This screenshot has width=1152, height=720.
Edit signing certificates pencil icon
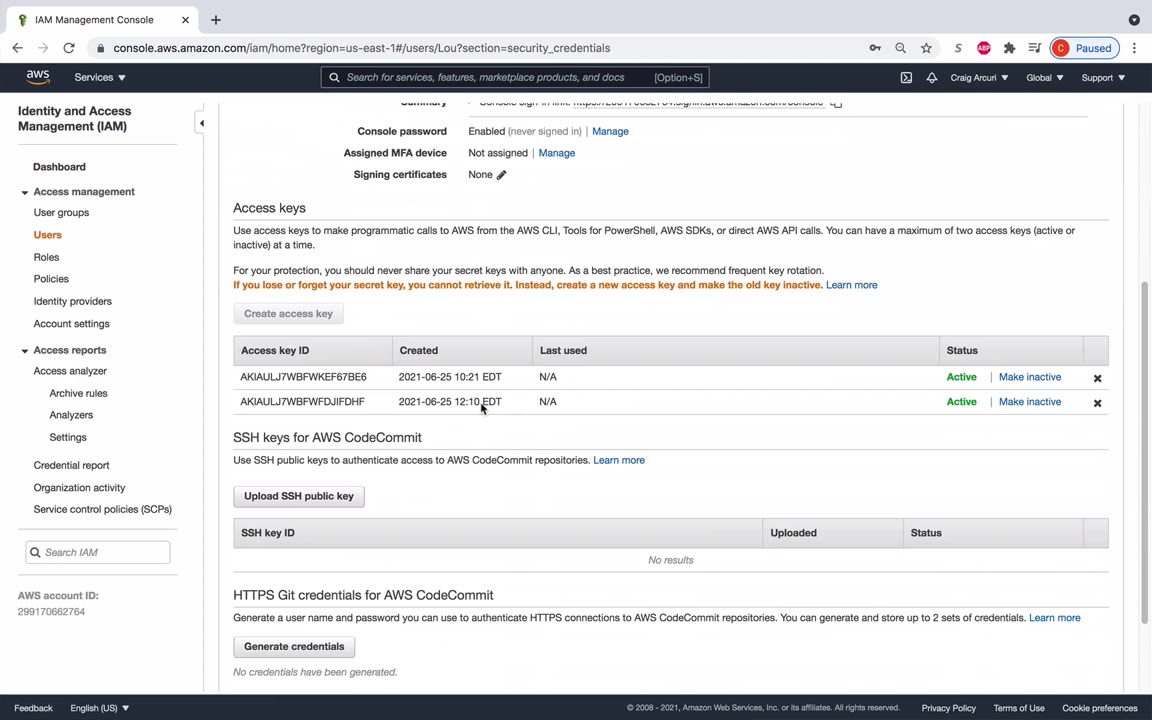501,175
